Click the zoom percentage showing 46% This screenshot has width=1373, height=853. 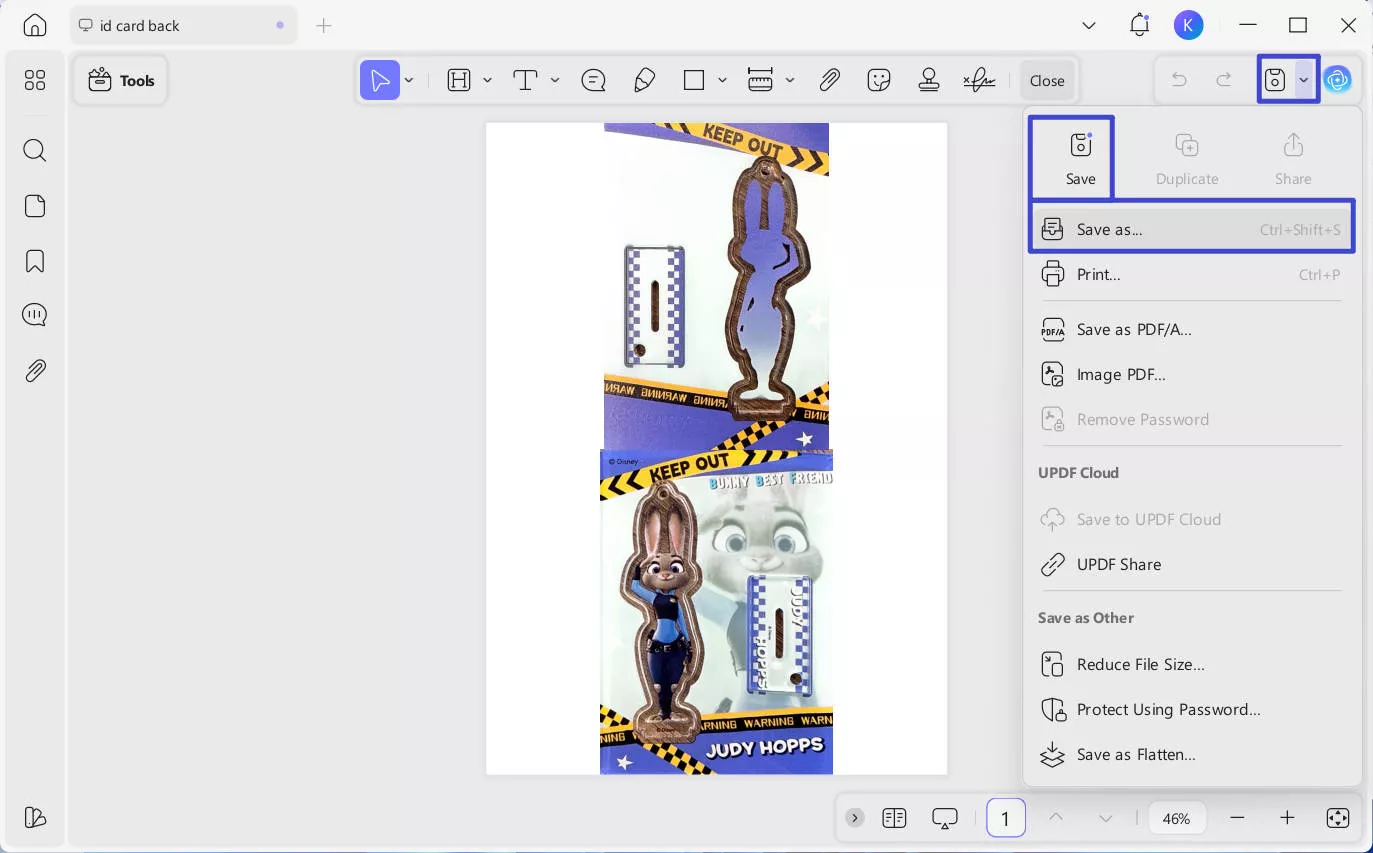1177,818
